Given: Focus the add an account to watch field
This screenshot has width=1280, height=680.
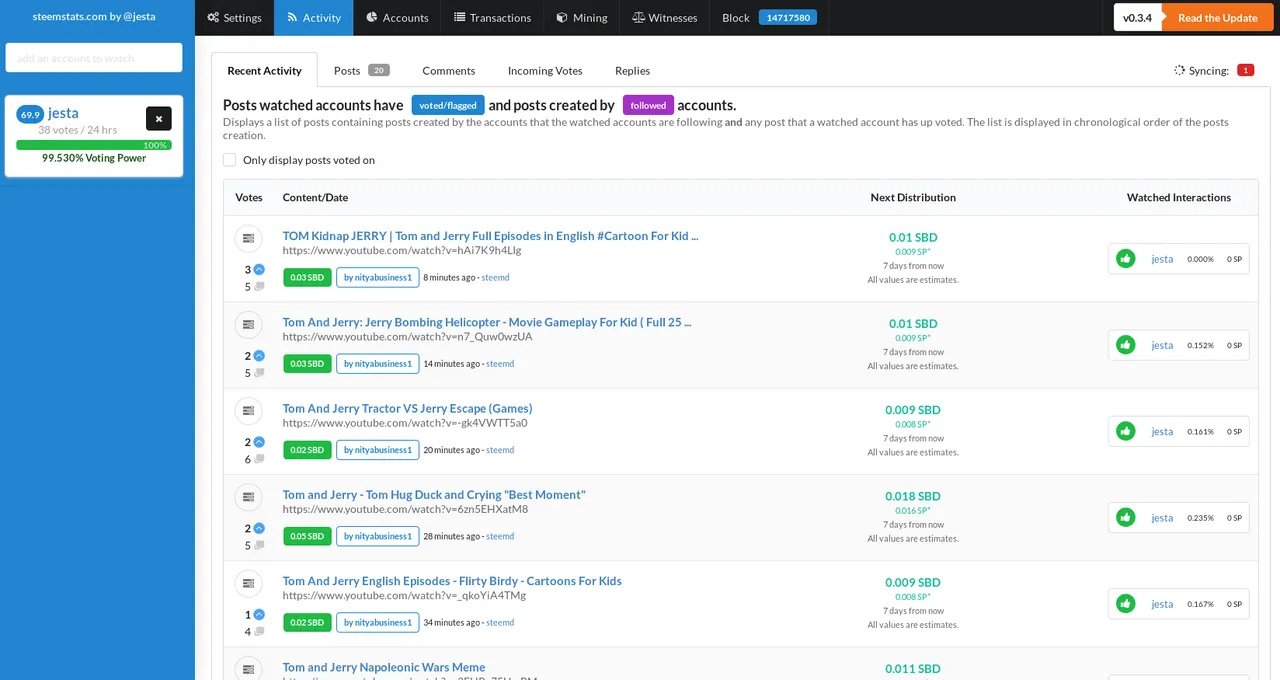Looking at the screenshot, I should click(94, 58).
